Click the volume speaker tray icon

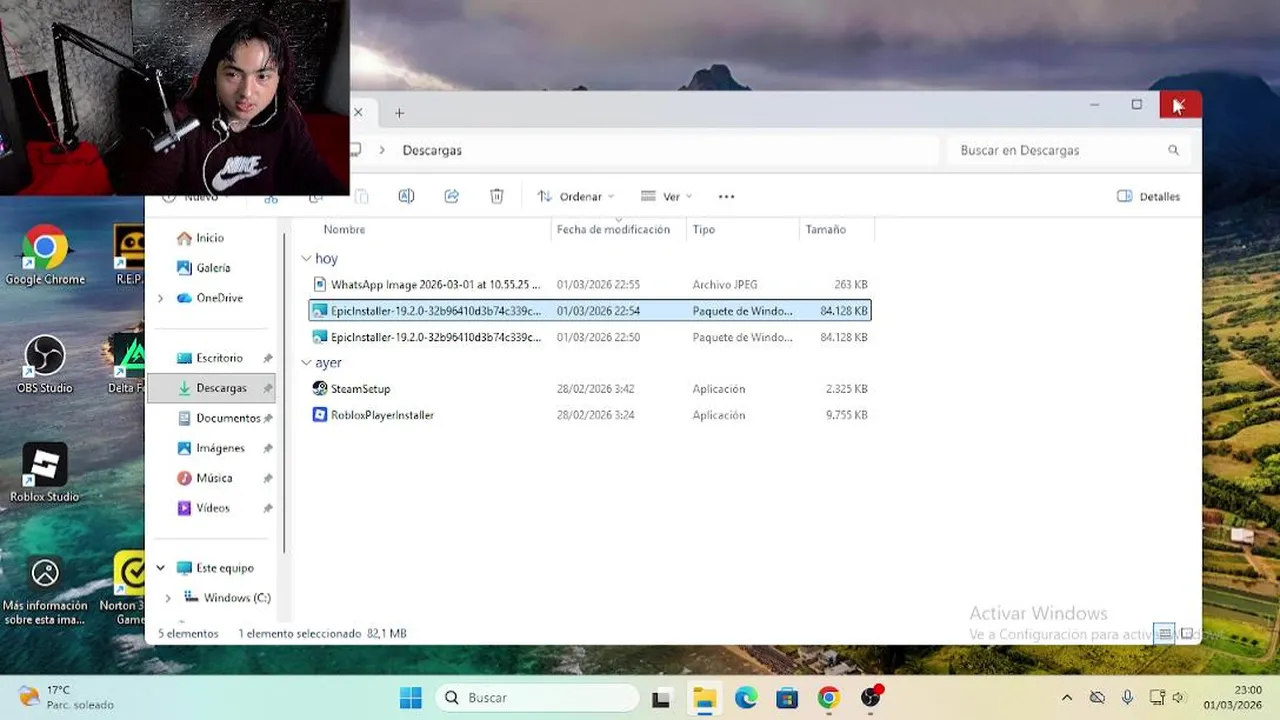[x=1178, y=698]
